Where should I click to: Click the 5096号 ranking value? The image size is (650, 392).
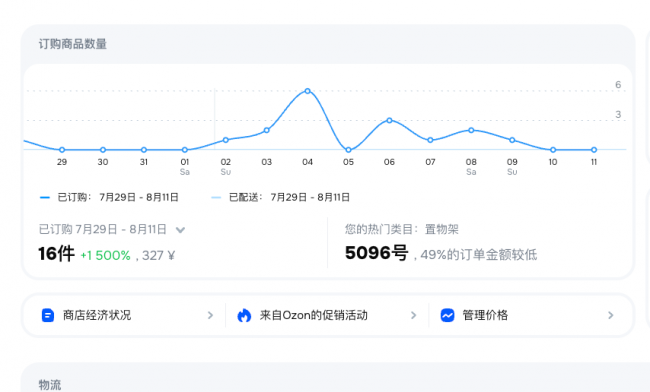(x=376, y=253)
